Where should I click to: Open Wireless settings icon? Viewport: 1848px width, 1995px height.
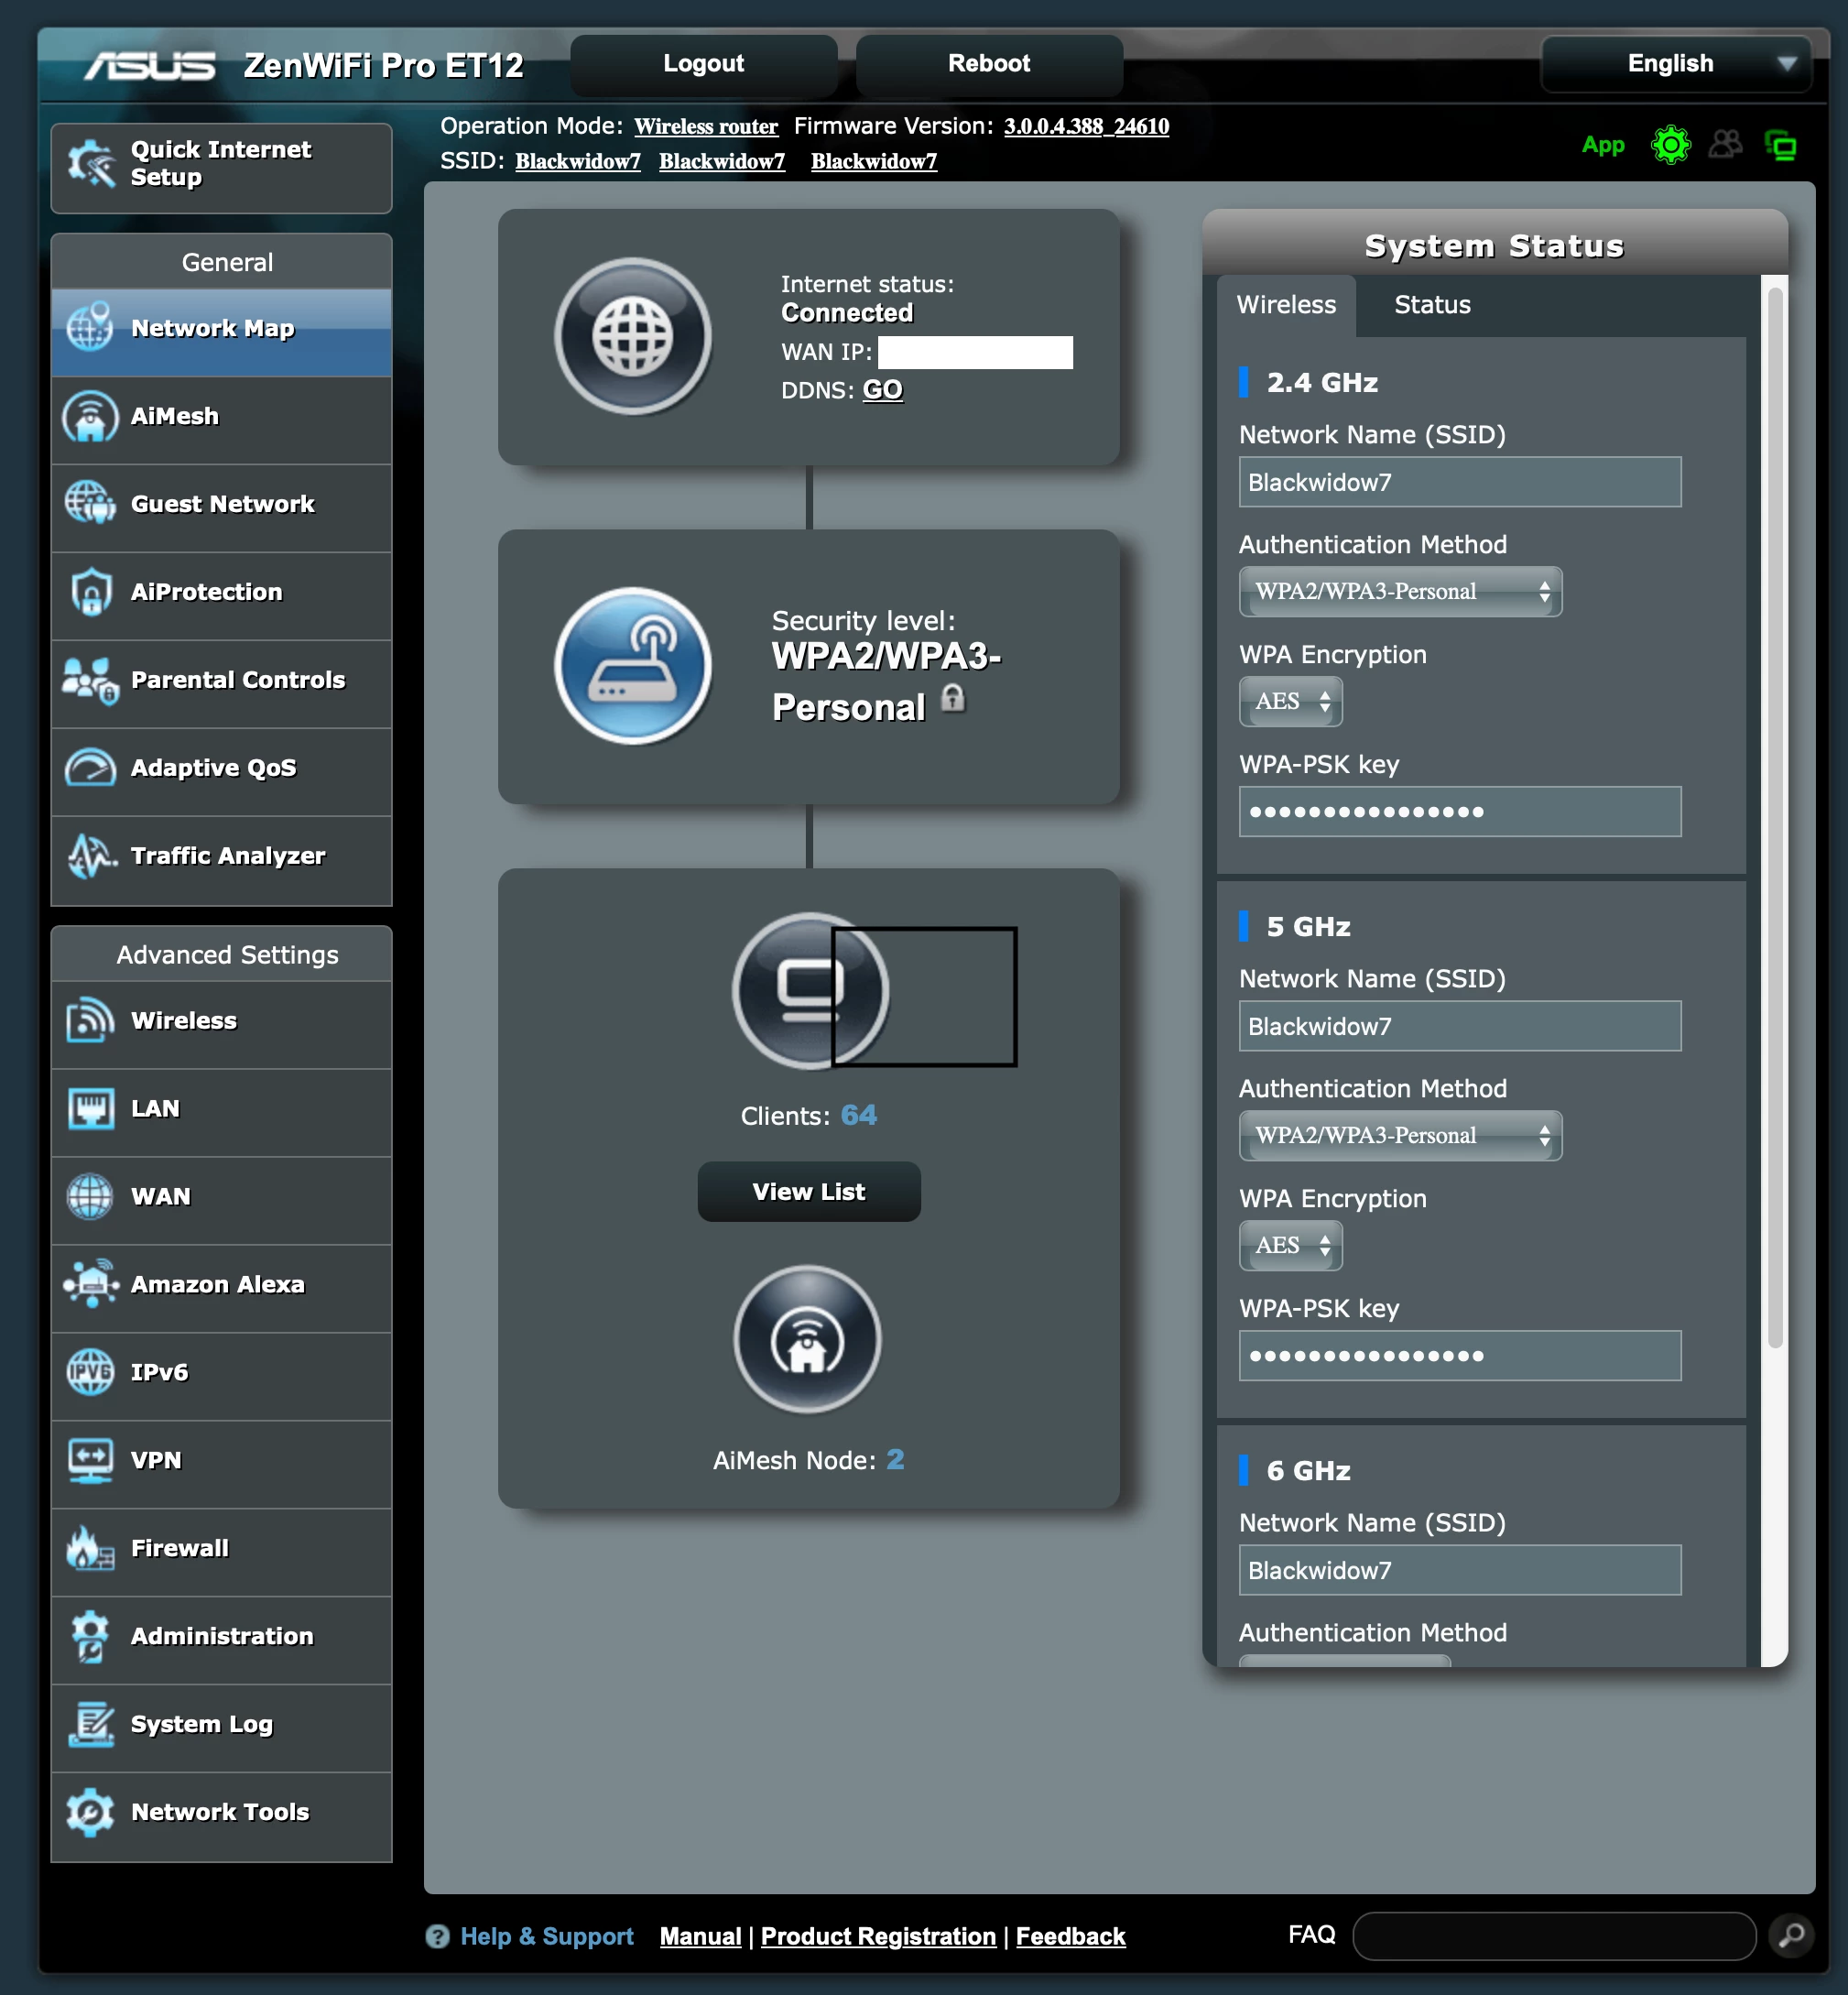90,1021
